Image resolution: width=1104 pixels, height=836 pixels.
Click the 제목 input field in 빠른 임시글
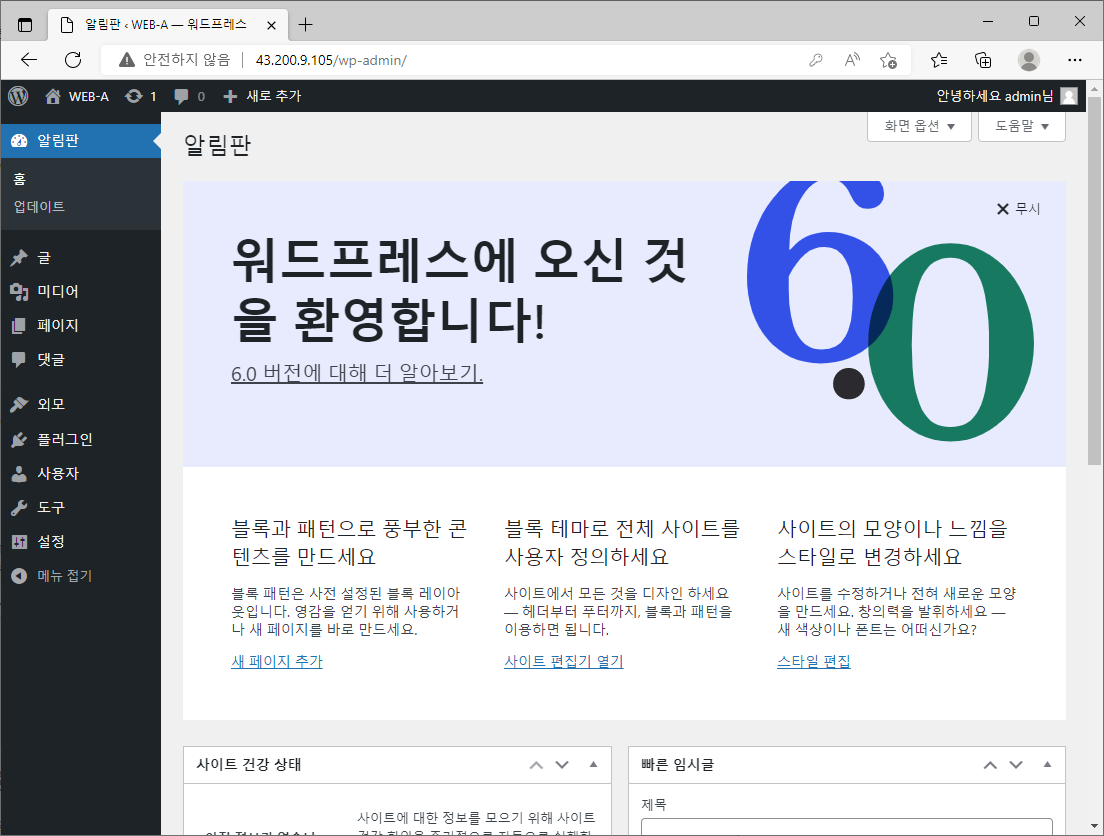point(846,827)
